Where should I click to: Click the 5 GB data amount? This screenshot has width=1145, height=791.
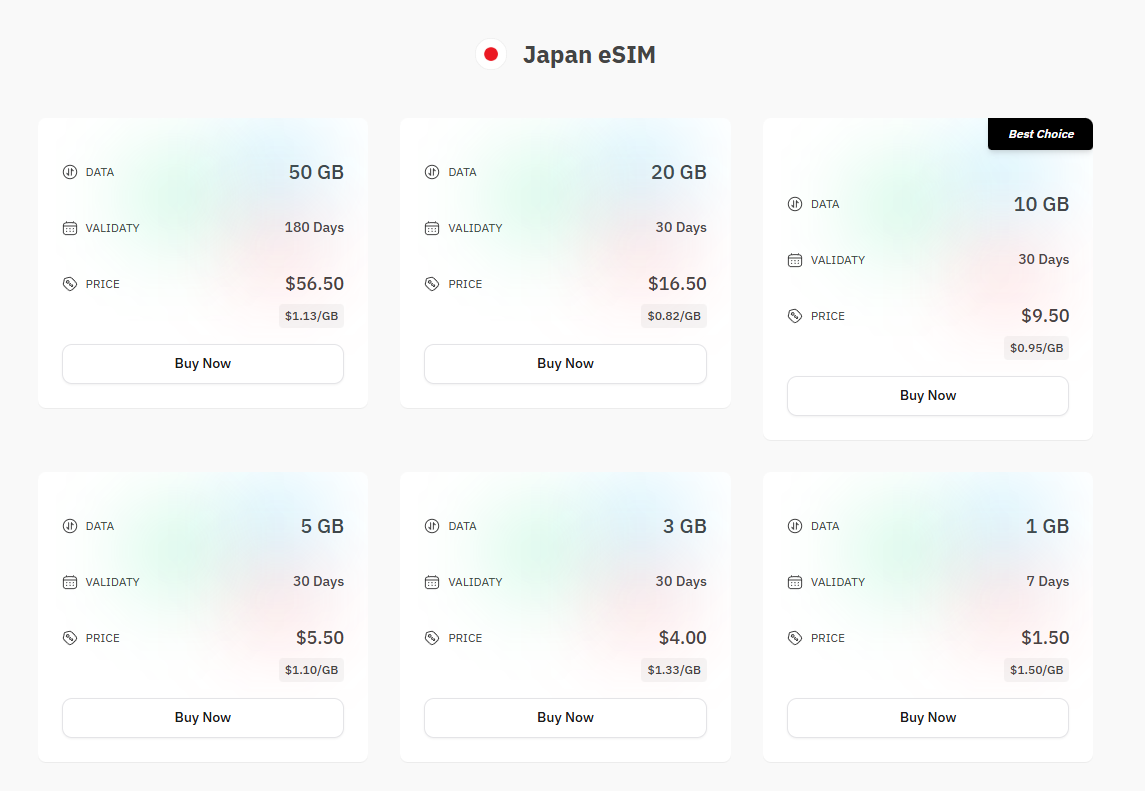click(322, 526)
